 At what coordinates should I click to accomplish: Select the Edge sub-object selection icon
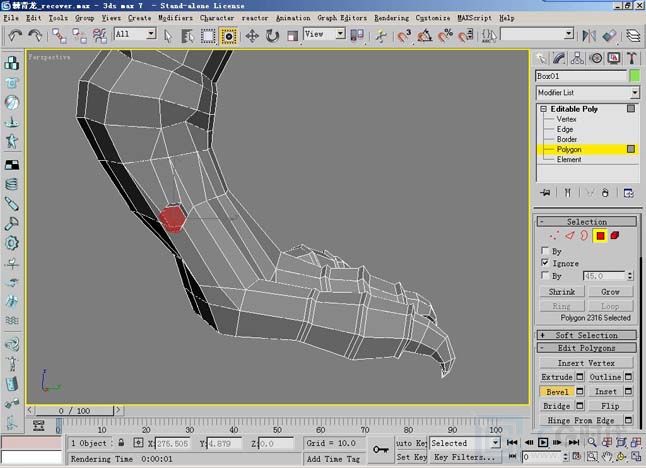570,236
